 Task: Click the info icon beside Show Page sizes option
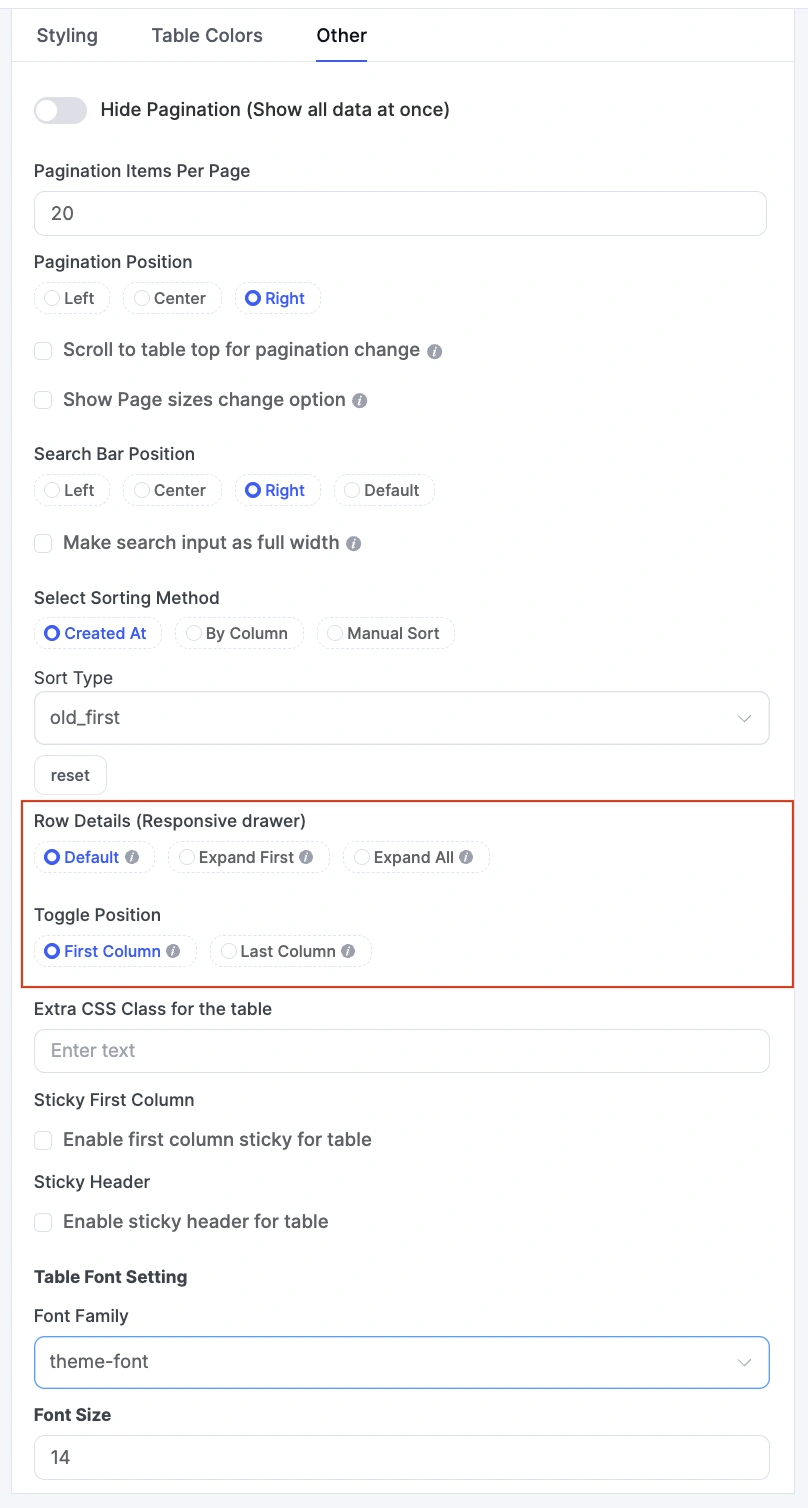pyautogui.click(x=362, y=400)
